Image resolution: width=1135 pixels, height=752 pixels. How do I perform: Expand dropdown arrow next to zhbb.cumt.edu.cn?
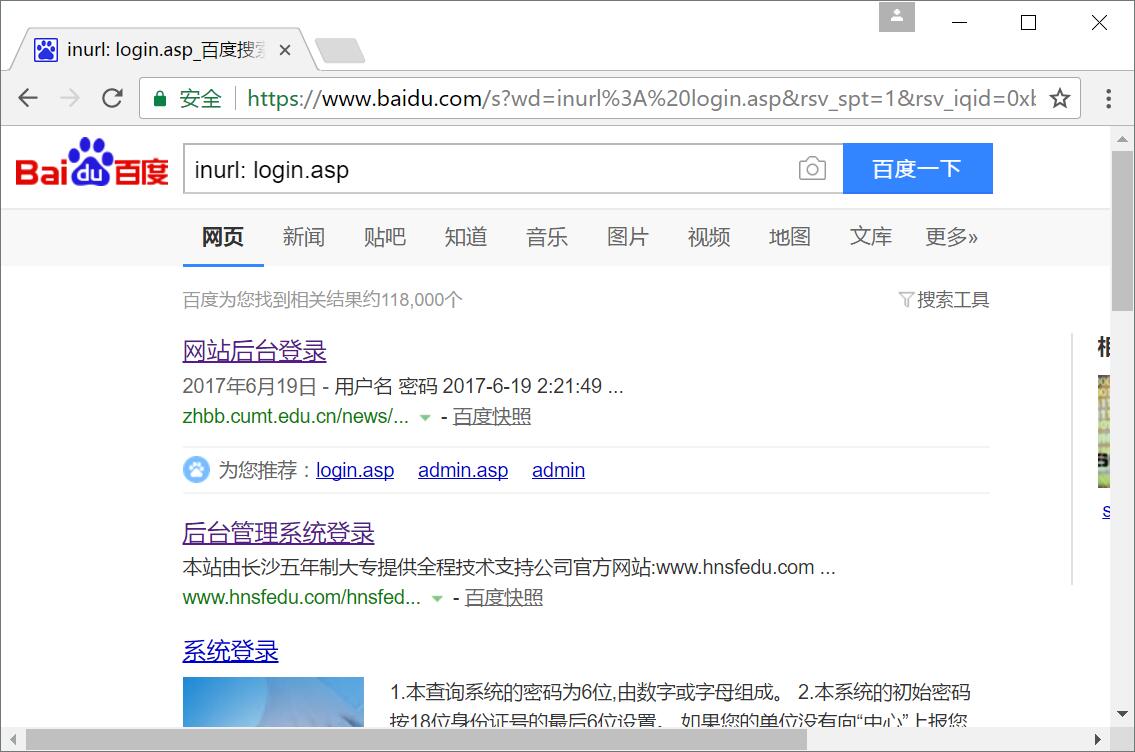[x=425, y=418]
